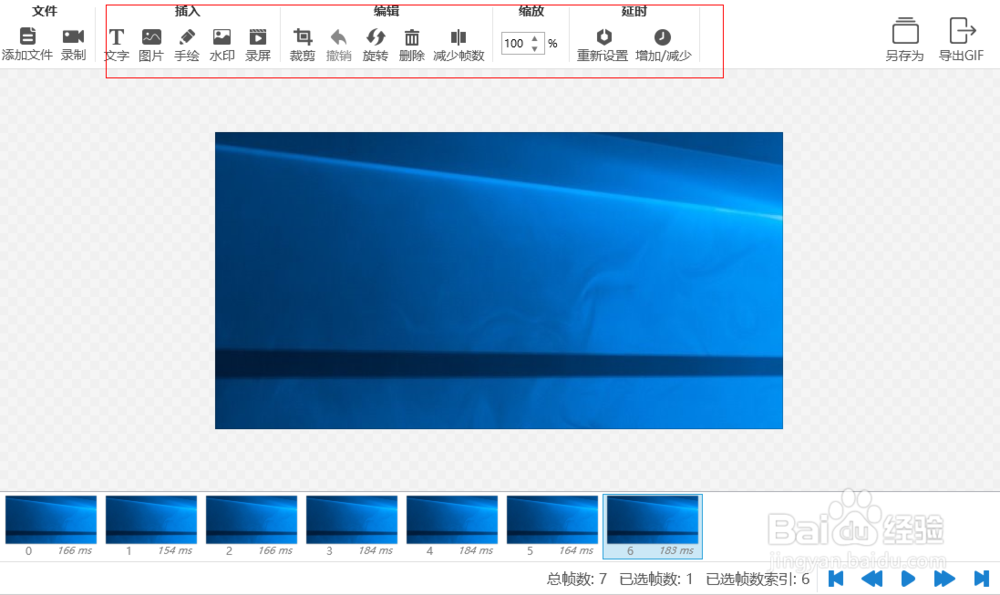This screenshot has width=1000, height=595.
Task: Jump to the first frame
Action: [835, 578]
